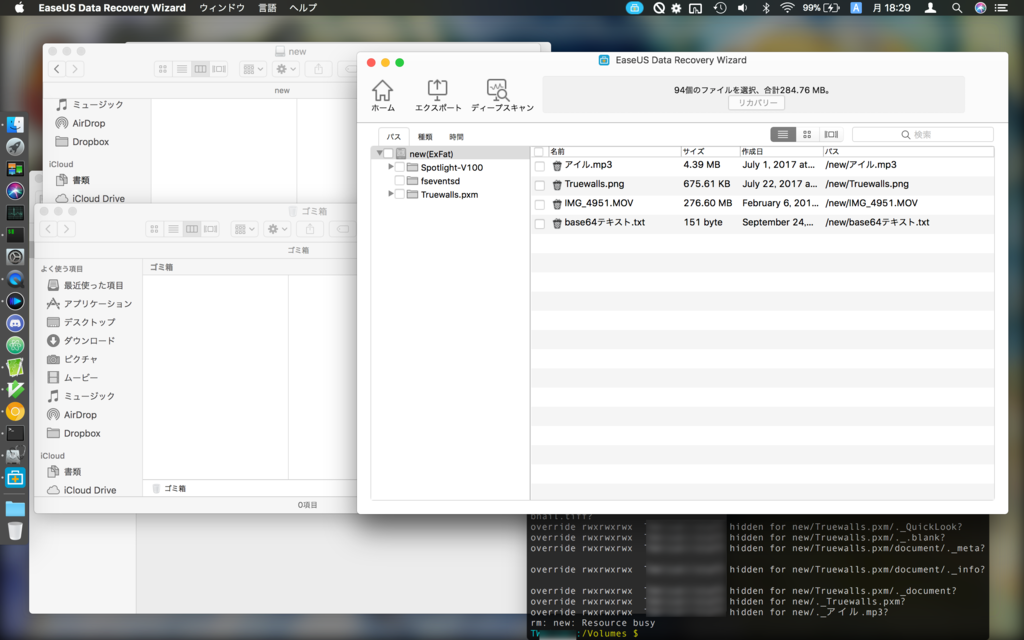Click the trash icon beside base64テキスト.txt
The image size is (1024, 640).
tap(557, 223)
